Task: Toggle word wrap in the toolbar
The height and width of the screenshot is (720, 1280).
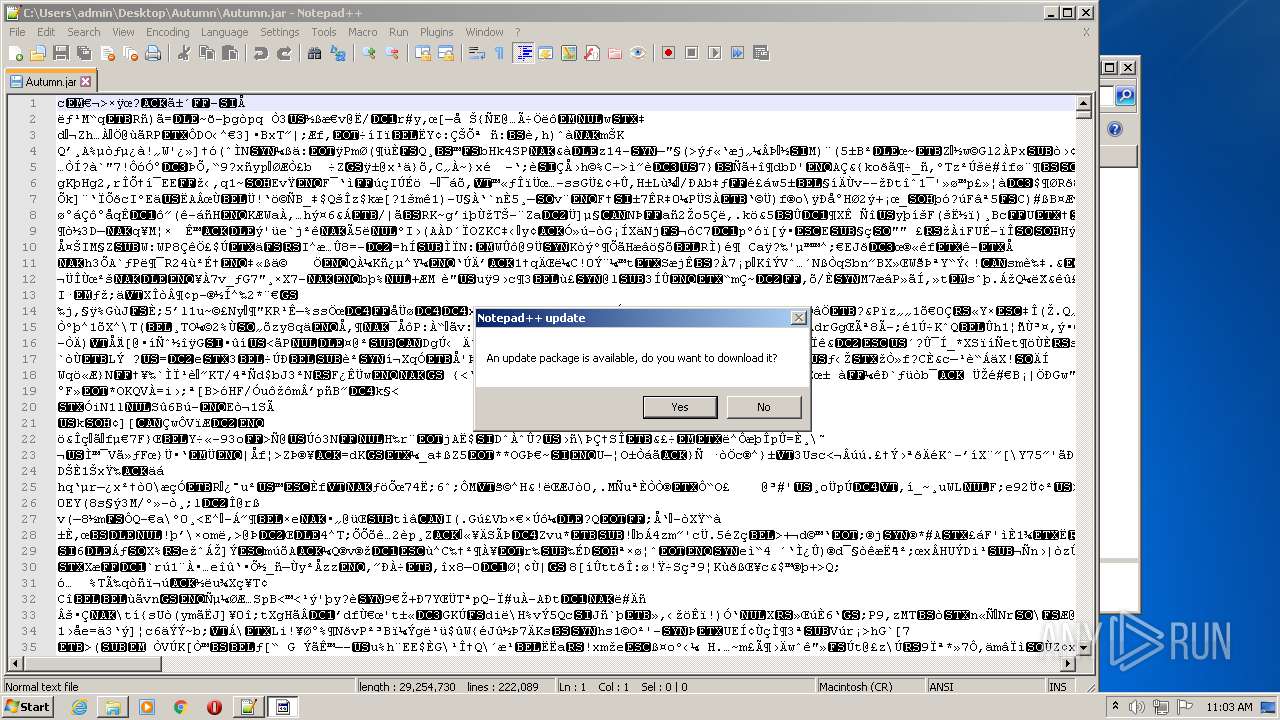Action: pos(476,52)
